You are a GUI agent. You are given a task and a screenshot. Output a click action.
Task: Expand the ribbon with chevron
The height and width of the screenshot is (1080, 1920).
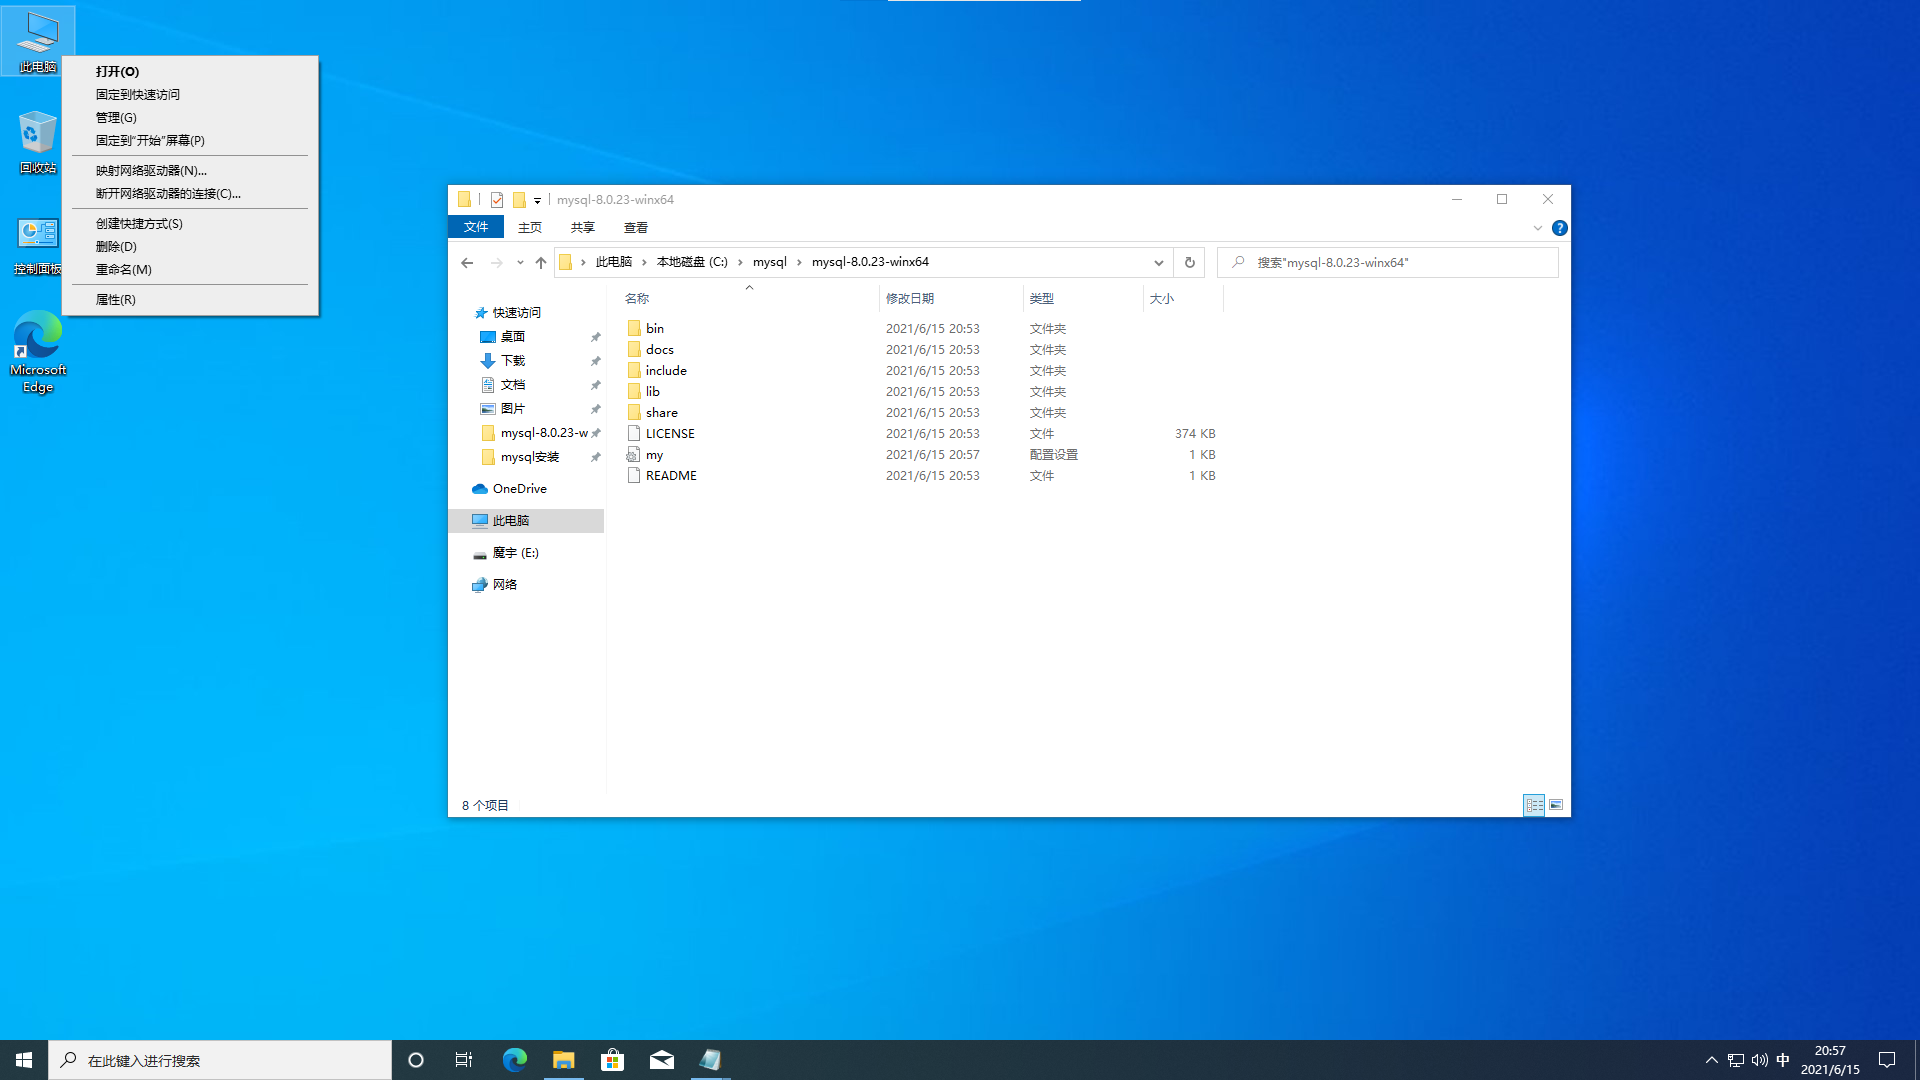tap(1537, 228)
